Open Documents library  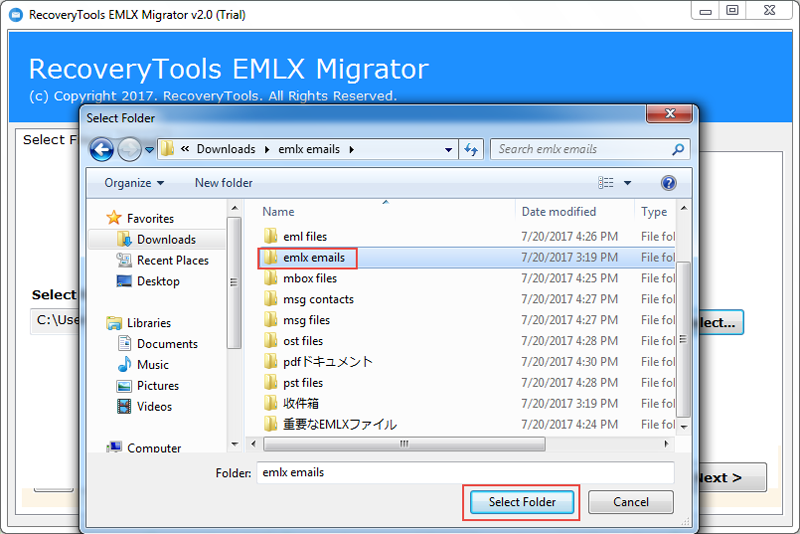click(x=167, y=344)
